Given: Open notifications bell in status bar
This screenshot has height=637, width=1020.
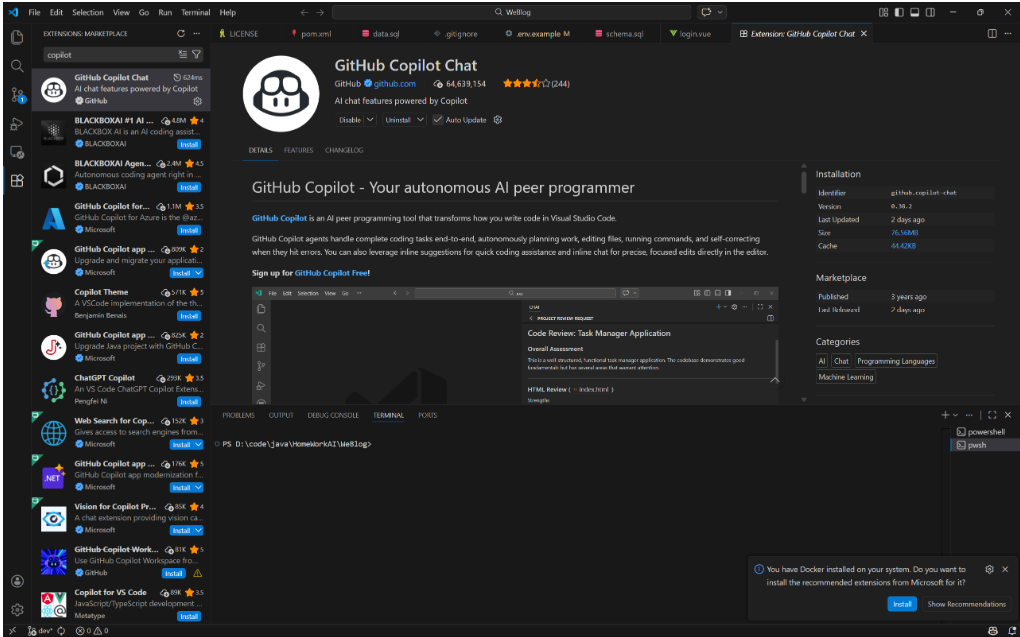Looking at the screenshot, I should click(1012, 630).
